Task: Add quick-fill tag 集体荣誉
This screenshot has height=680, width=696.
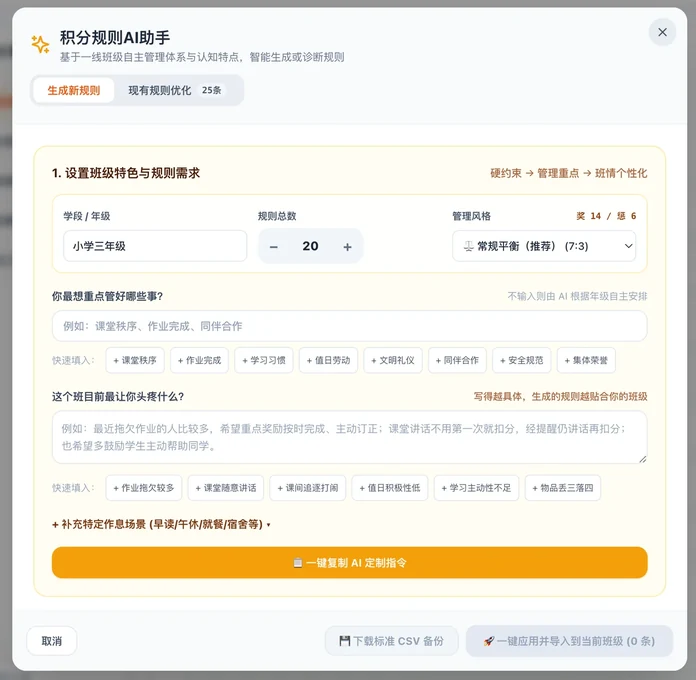Action: click(586, 360)
